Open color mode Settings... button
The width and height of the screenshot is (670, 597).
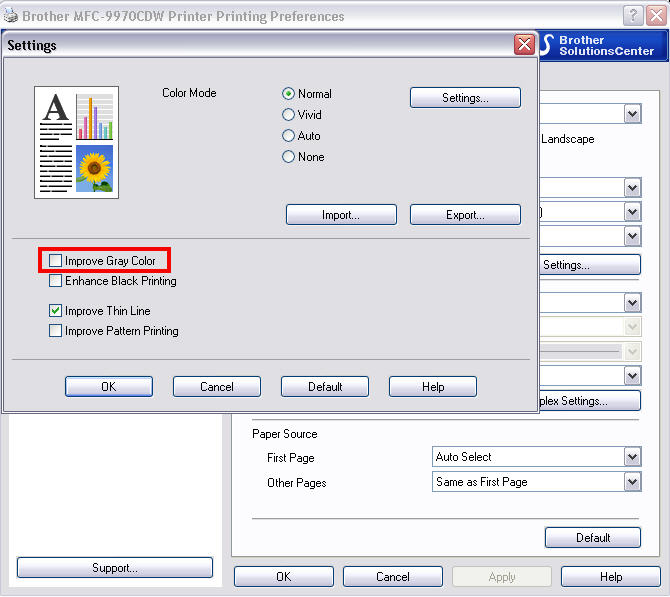click(465, 98)
